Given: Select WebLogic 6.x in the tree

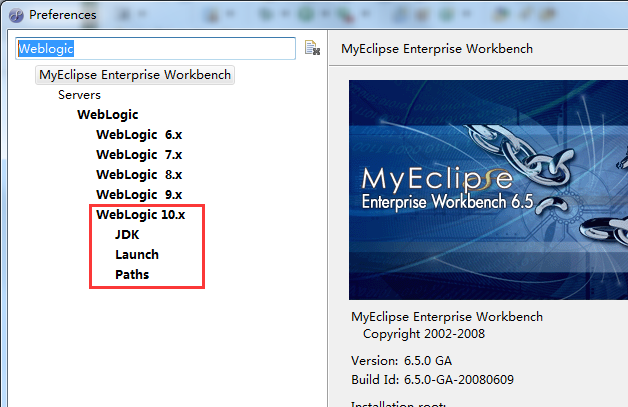Looking at the screenshot, I should click(139, 135).
